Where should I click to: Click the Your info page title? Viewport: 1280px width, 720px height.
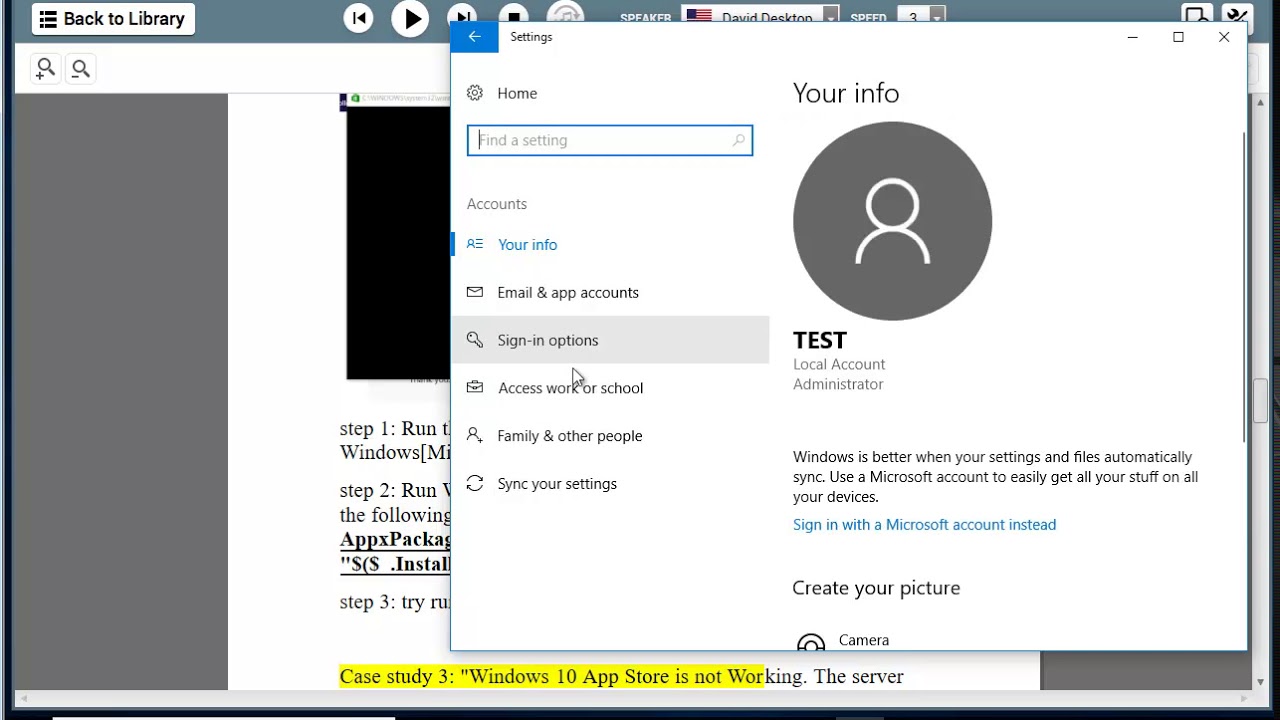click(846, 93)
